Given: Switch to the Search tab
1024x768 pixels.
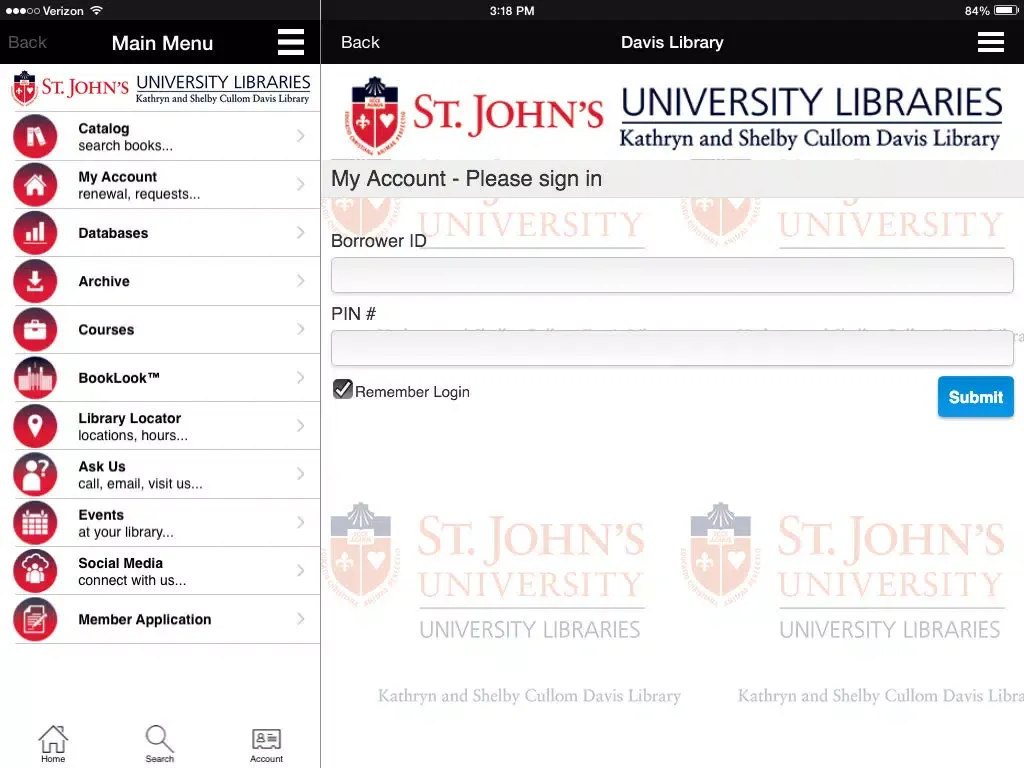Looking at the screenshot, I should click(159, 744).
